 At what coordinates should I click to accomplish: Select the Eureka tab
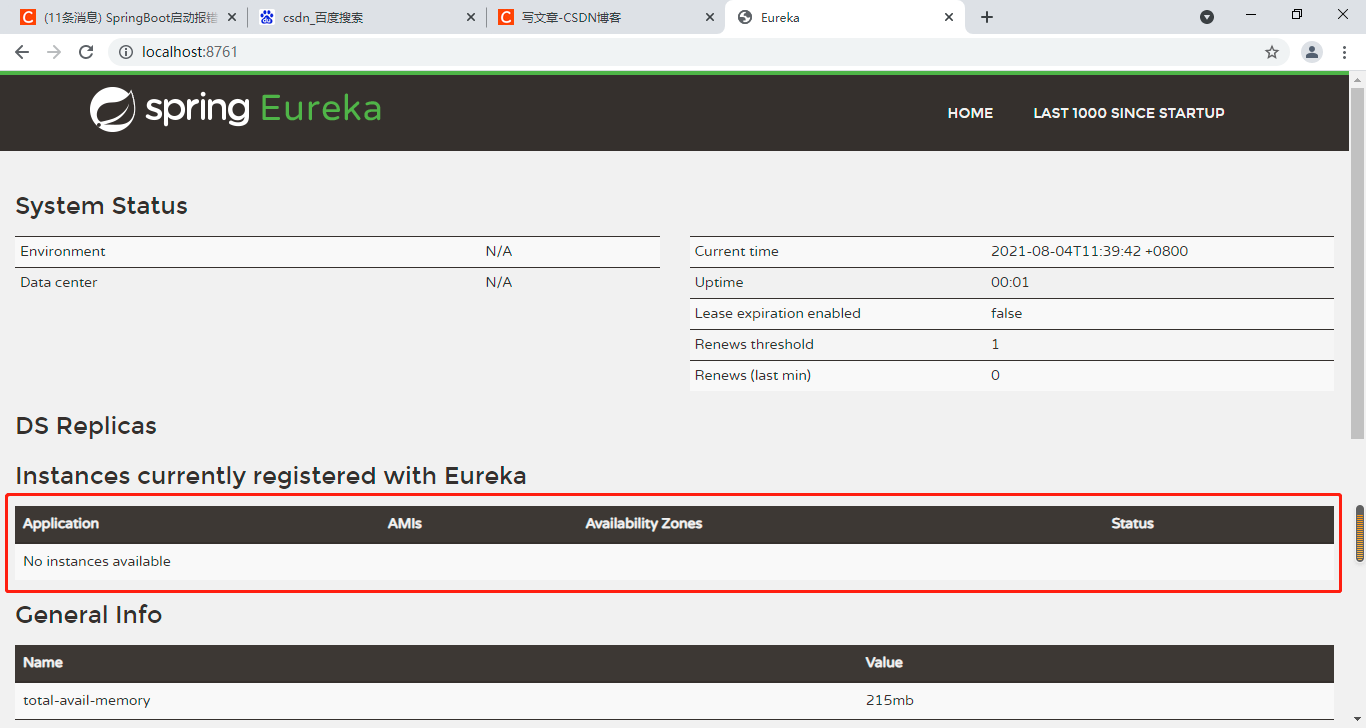pos(845,17)
